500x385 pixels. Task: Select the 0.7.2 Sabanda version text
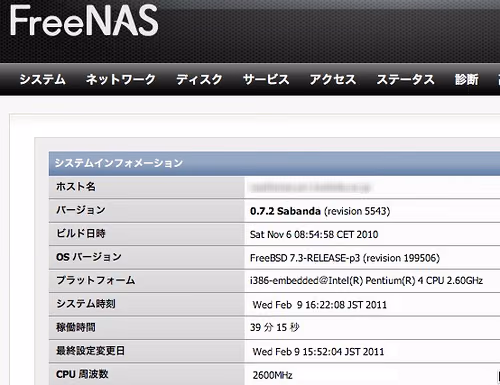pyautogui.click(x=285, y=211)
